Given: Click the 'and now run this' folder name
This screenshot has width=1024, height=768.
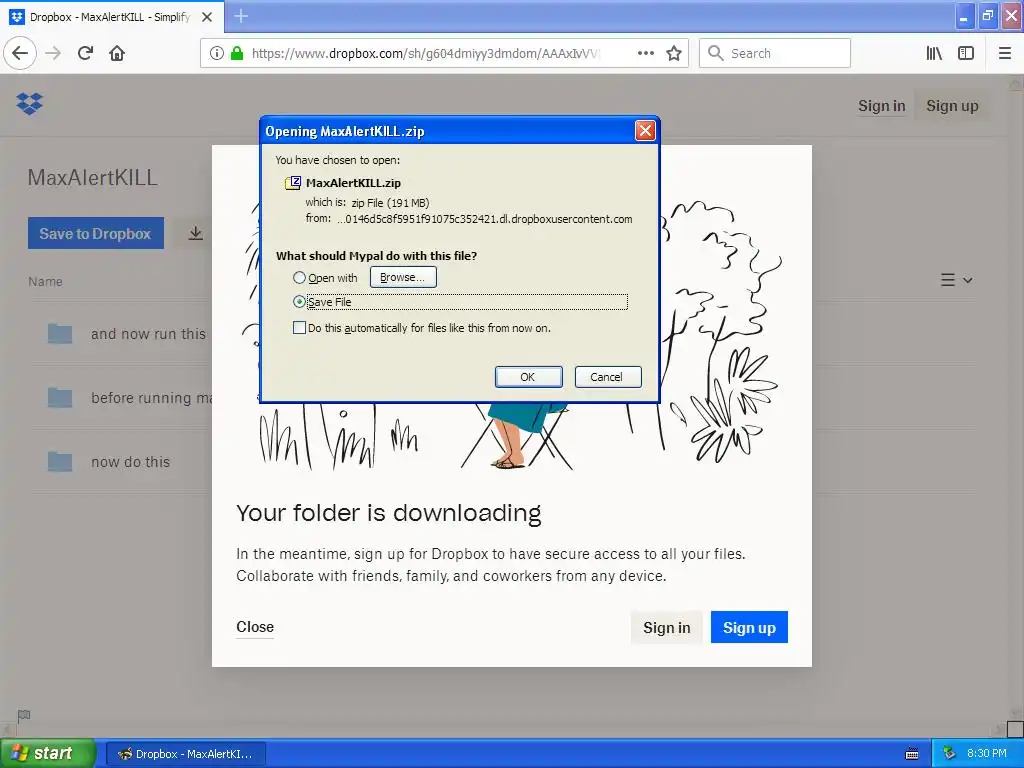Looking at the screenshot, I should click(148, 334).
